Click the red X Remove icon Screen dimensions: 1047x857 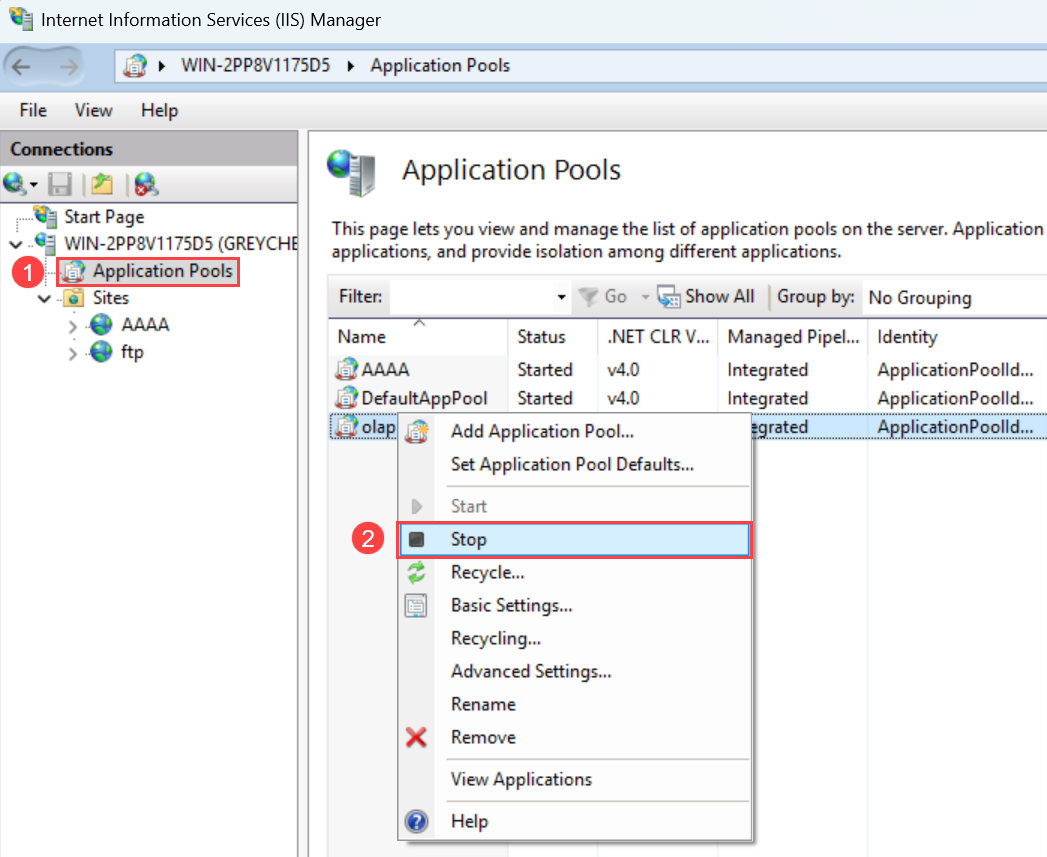(417, 738)
